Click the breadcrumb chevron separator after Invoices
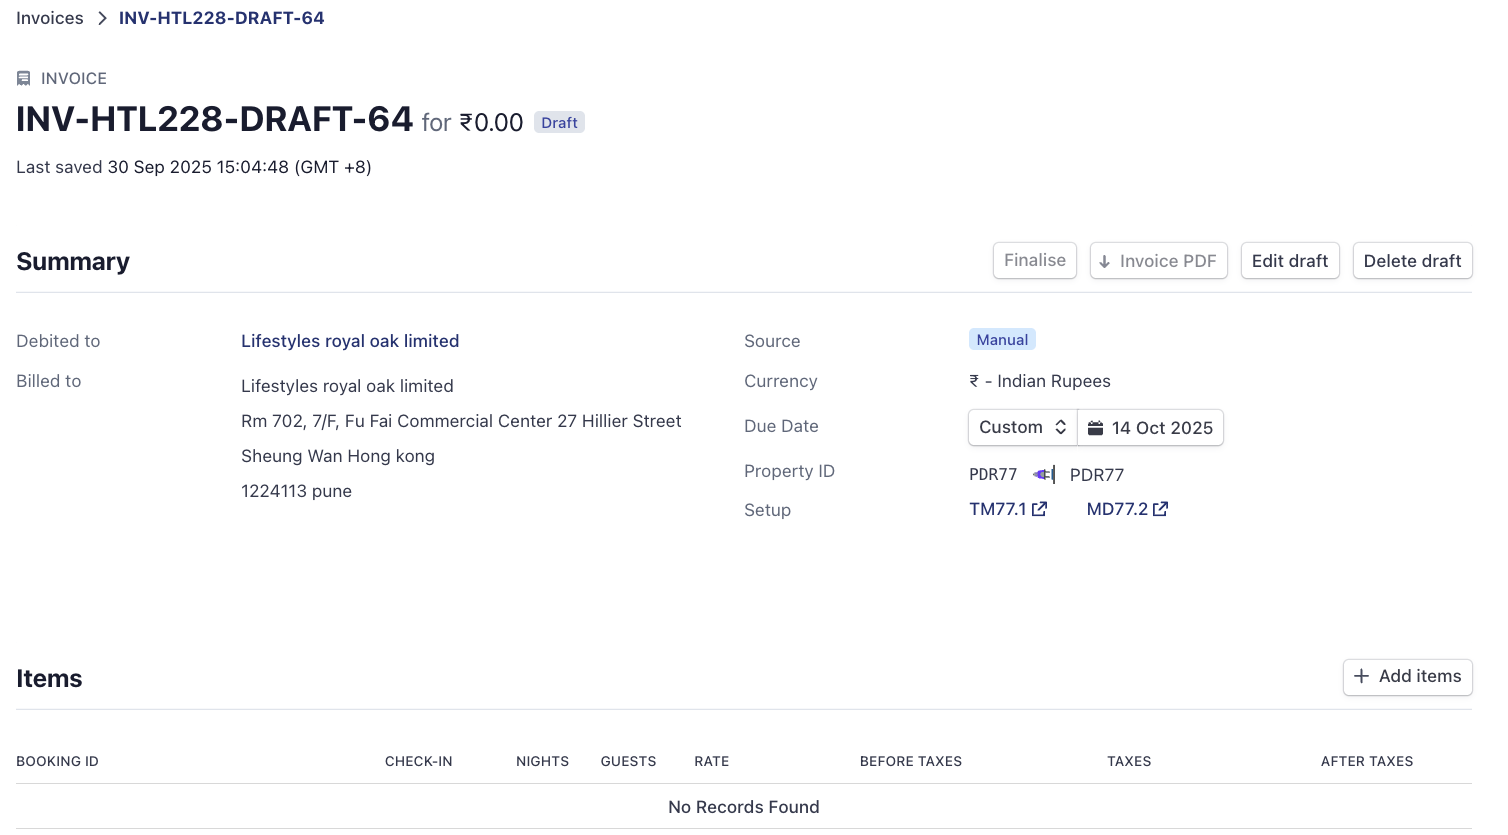 [102, 18]
